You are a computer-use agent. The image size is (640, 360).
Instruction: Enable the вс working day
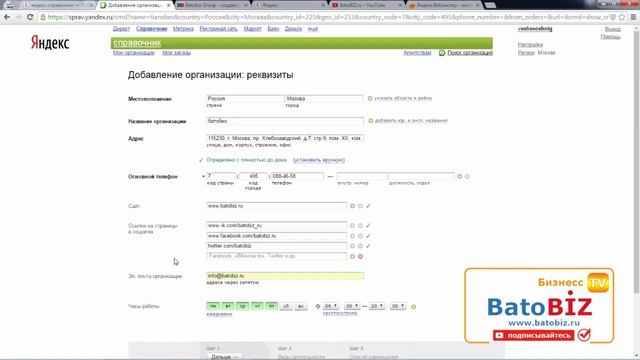(x=301, y=306)
